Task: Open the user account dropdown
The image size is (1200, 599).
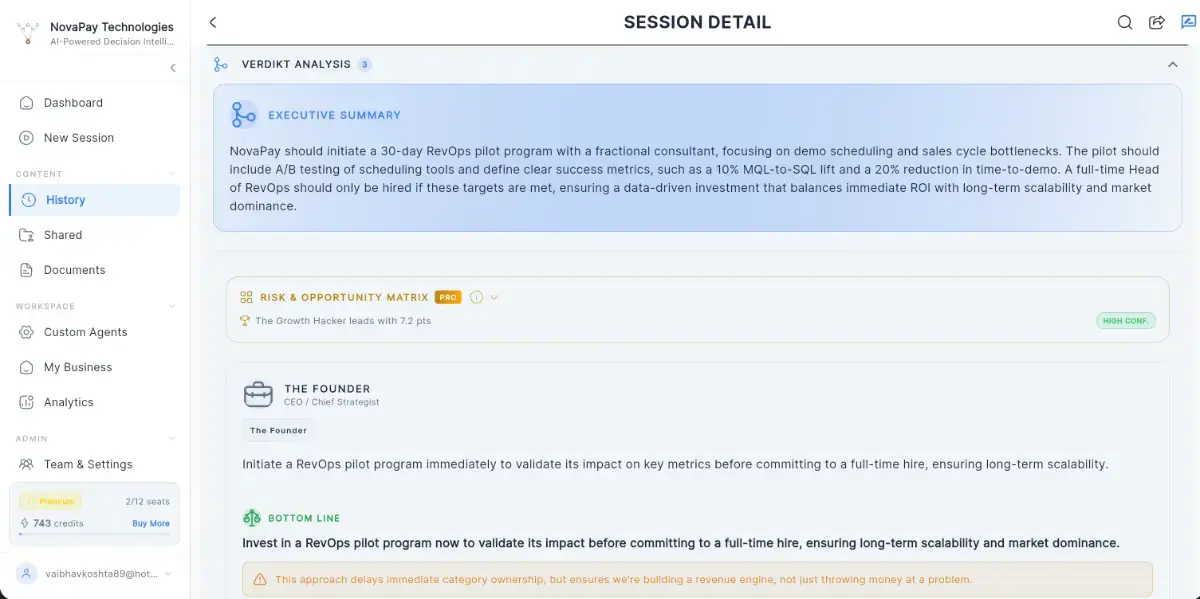Action: coord(168,574)
